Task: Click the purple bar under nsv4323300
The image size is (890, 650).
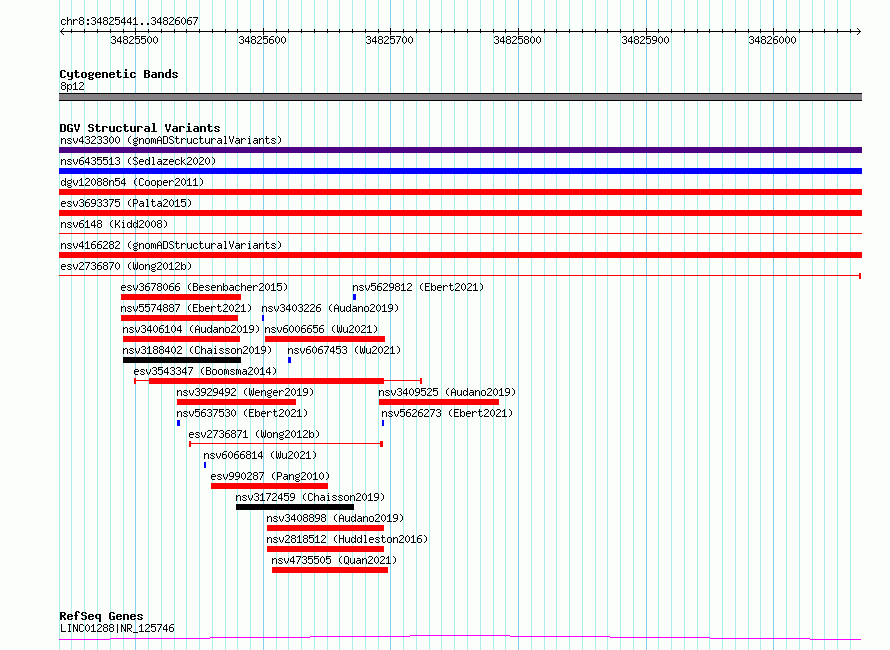Action: coord(460,150)
